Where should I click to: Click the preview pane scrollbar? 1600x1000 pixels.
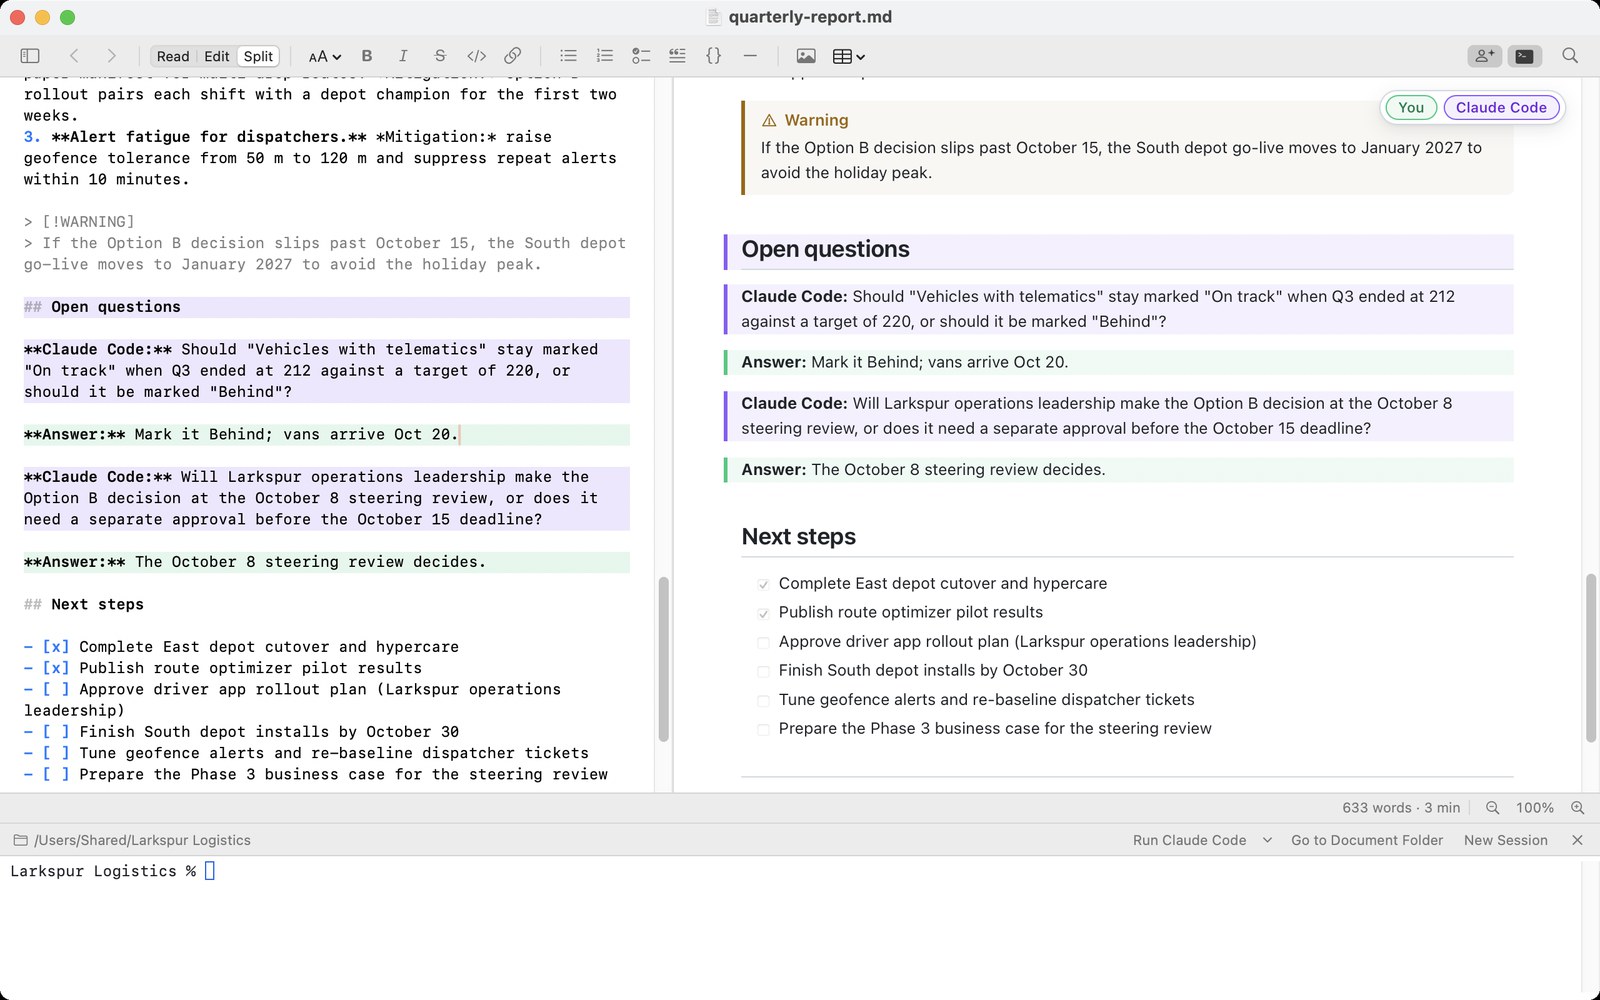(x=1591, y=658)
